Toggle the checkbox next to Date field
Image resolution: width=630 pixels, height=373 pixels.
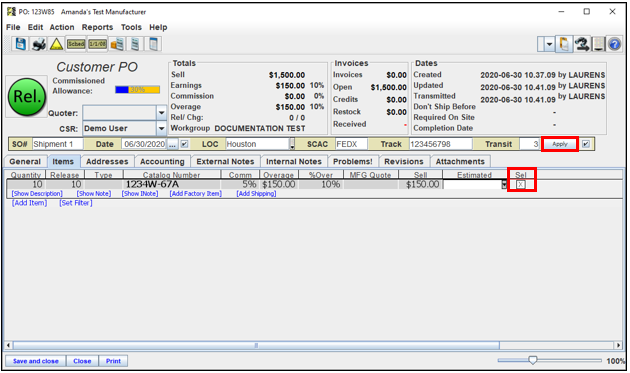tap(184, 144)
